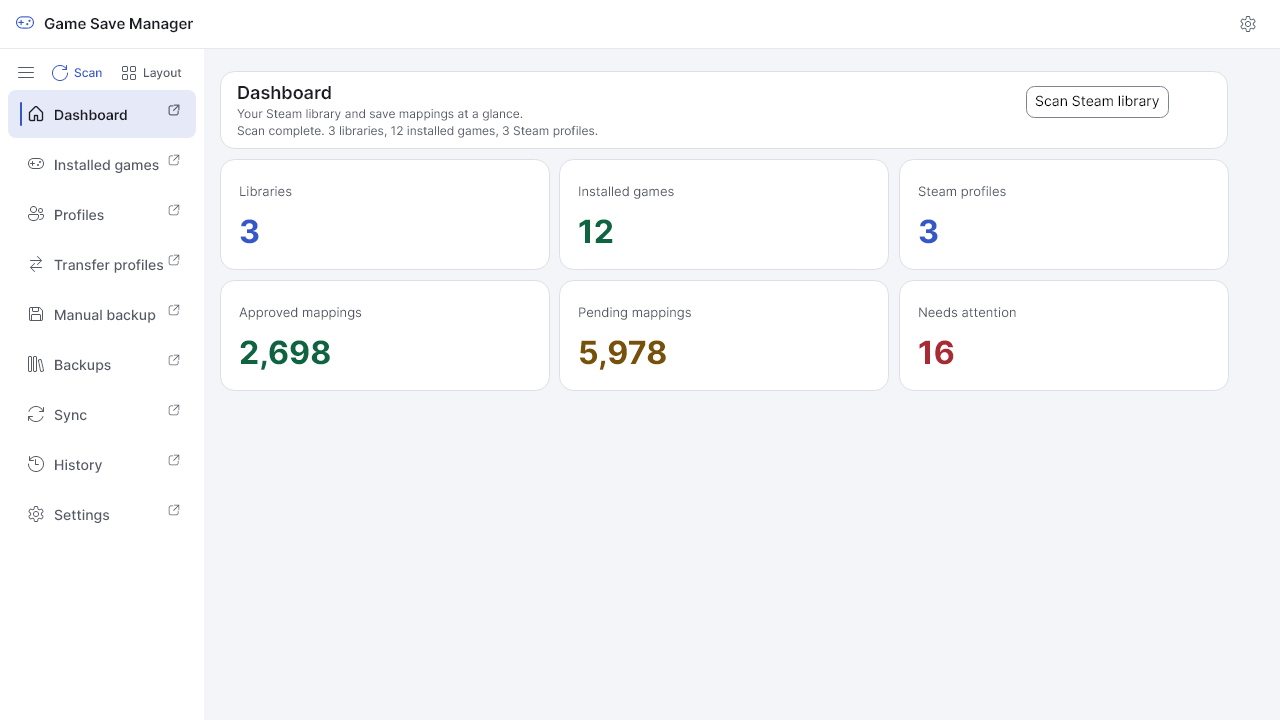Click the home icon beside Dashboard
The height and width of the screenshot is (720, 1280).
[x=36, y=114]
